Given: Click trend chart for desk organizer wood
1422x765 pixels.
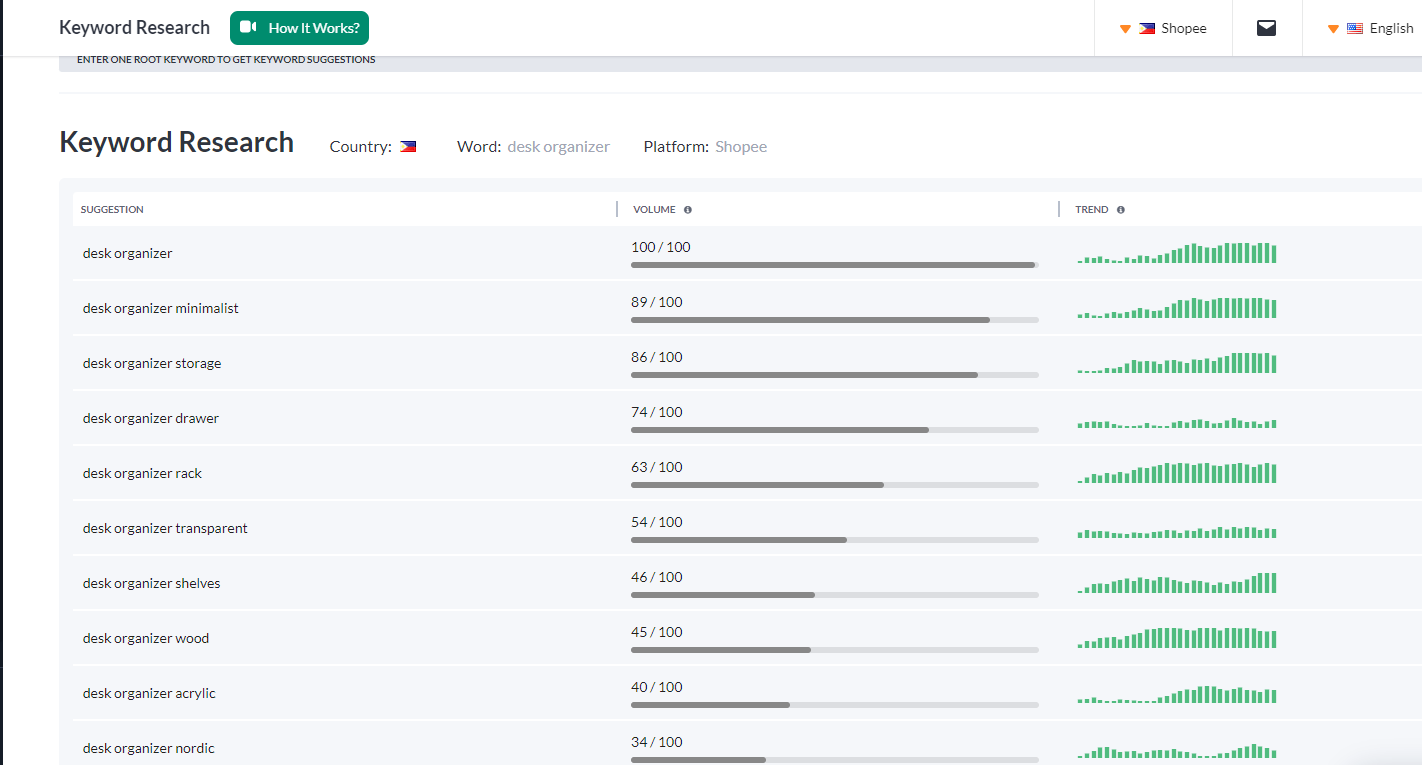Looking at the screenshot, I should (x=1177, y=638).
